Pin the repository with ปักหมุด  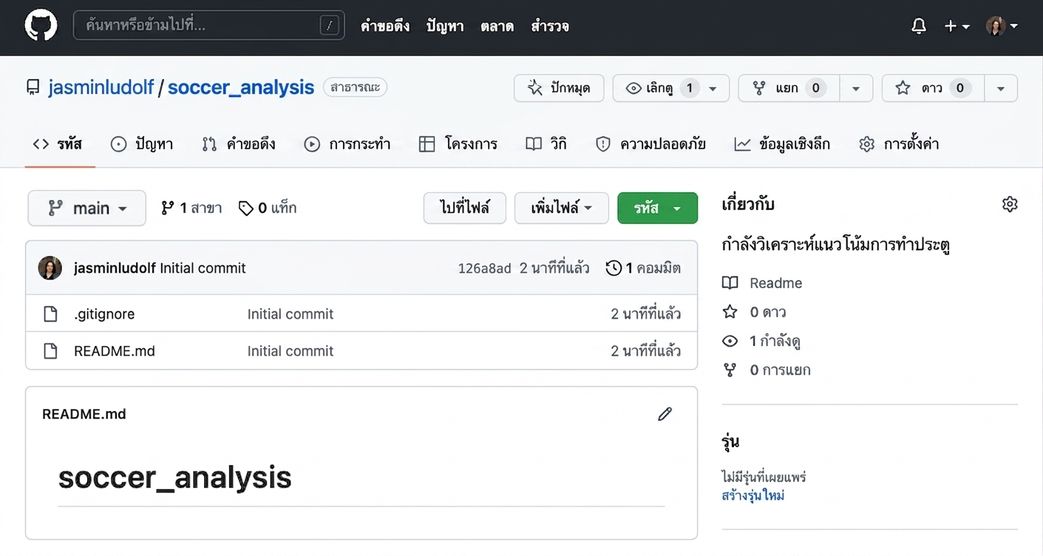click(559, 88)
